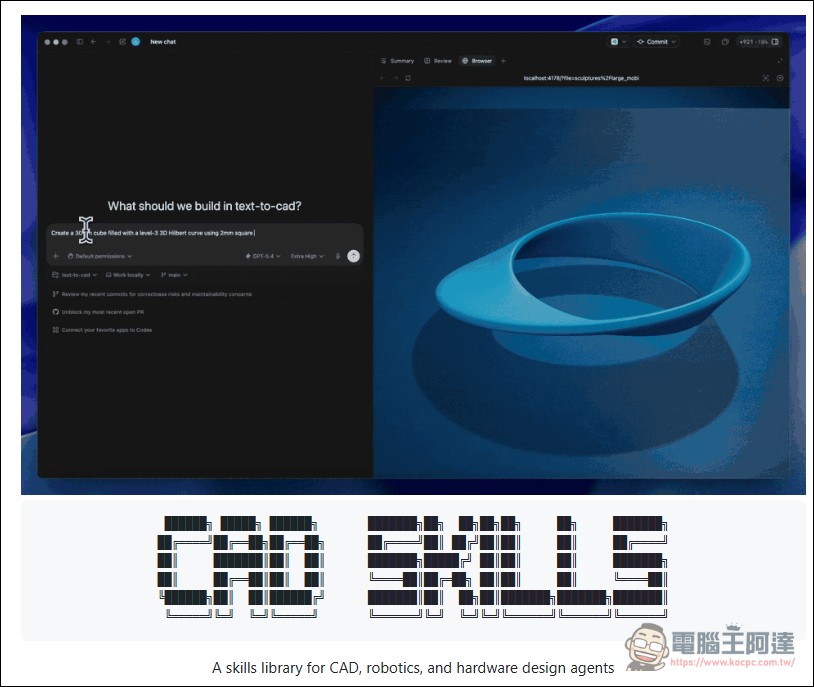The image size is (814, 687).
Task: Click the What should we build heading
Action: pyautogui.click(x=205, y=206)
